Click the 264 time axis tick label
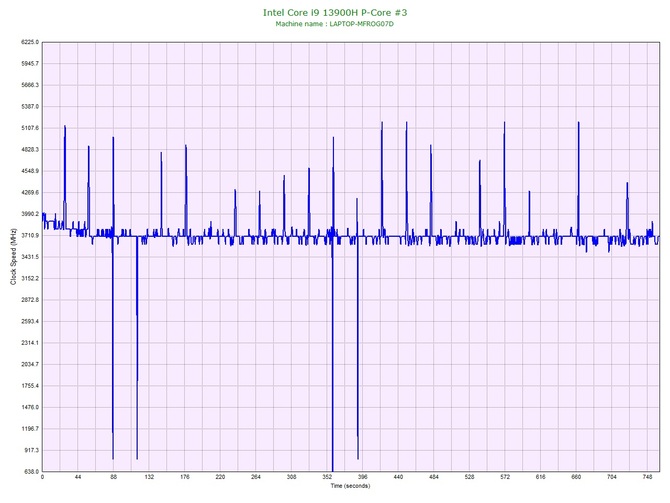Viewport: 670px width, 503px height. [256, 477]
